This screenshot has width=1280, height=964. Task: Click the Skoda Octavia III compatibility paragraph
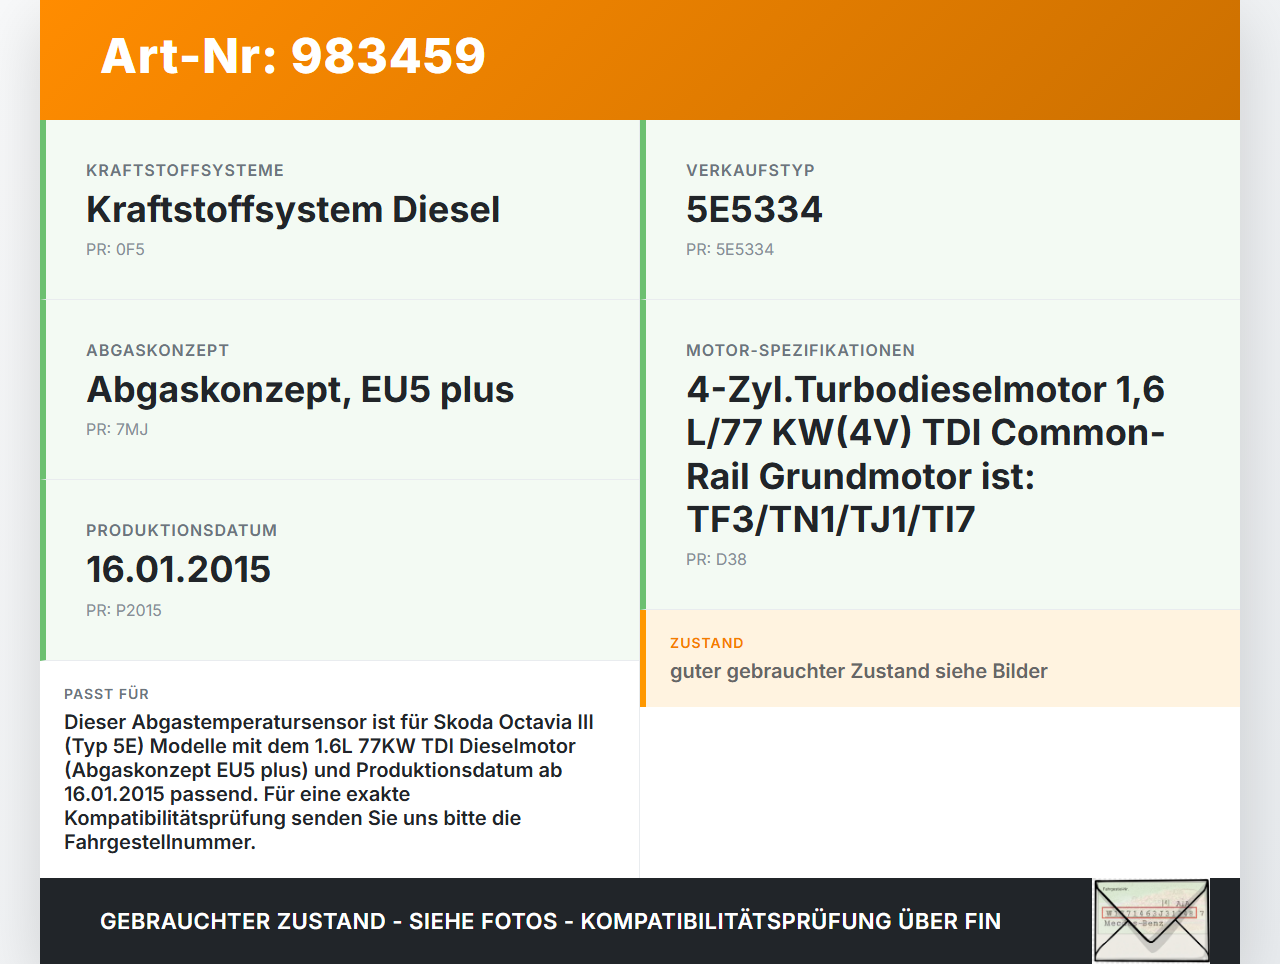330,782
